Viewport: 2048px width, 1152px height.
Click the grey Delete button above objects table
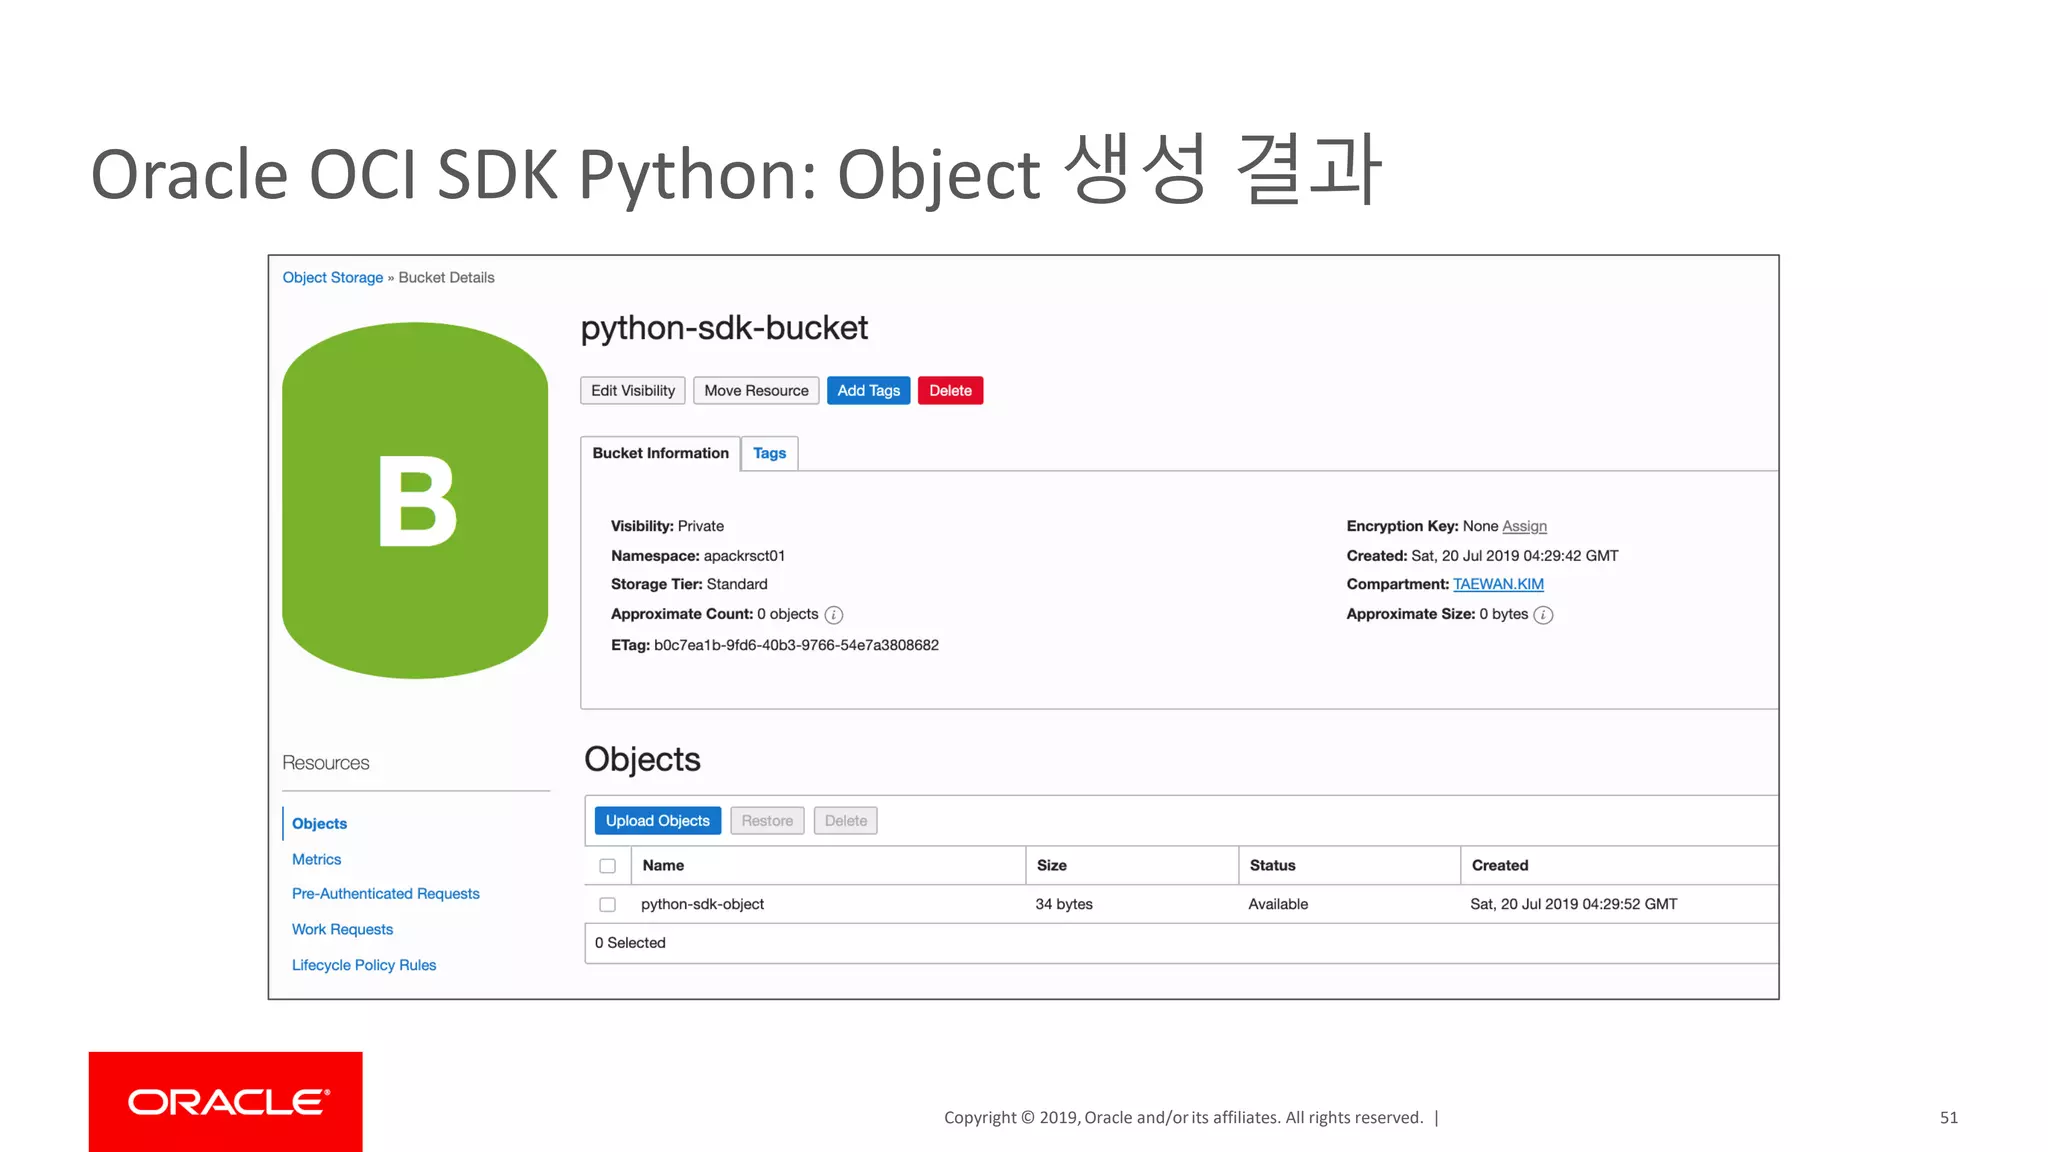point(846,821)
